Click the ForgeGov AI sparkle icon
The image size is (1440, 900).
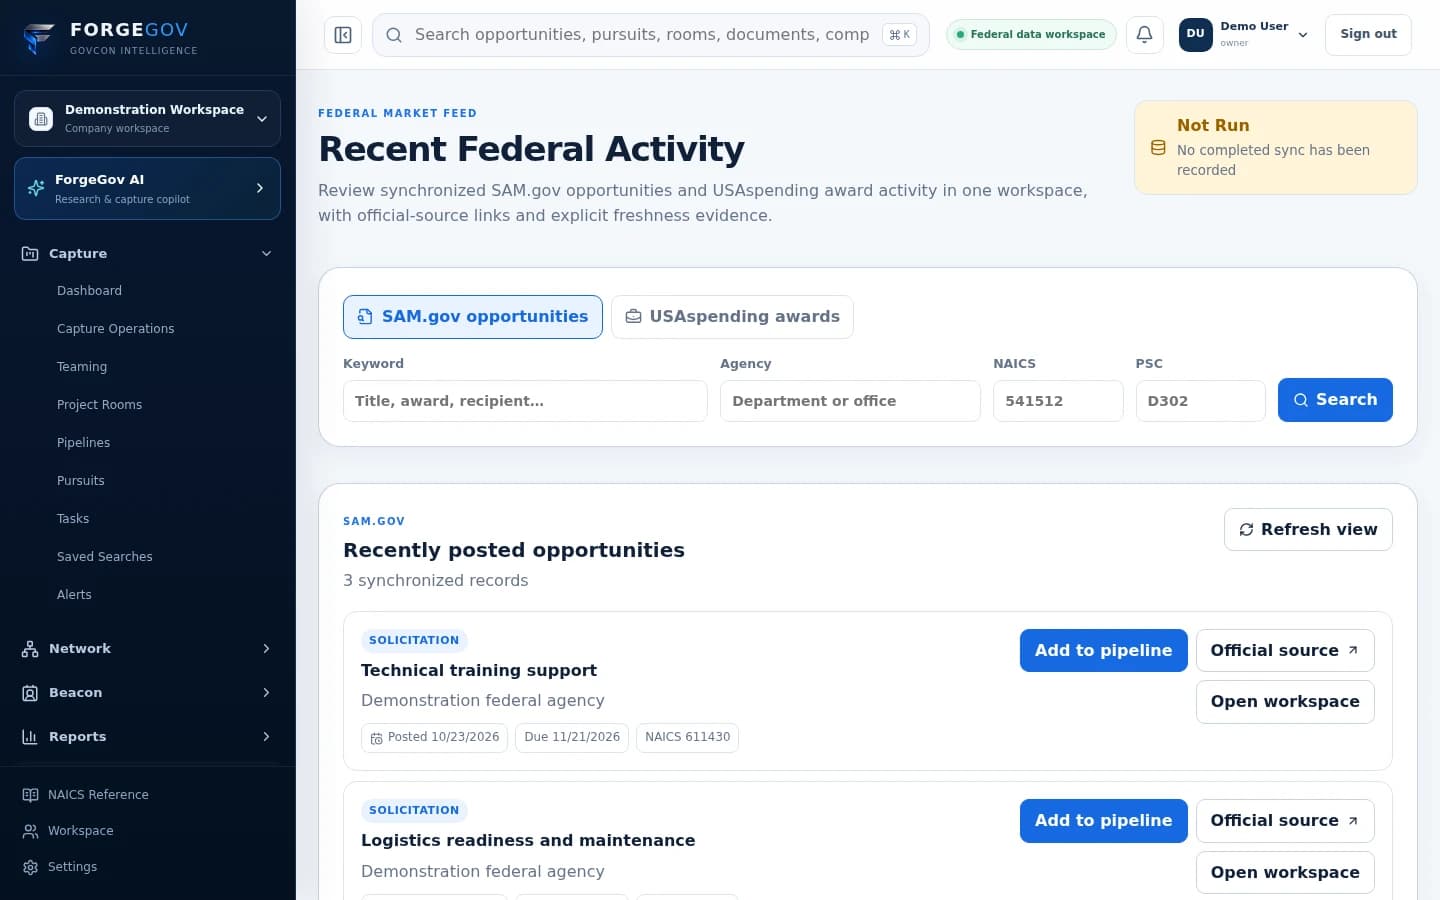click(x=36, y=188)
